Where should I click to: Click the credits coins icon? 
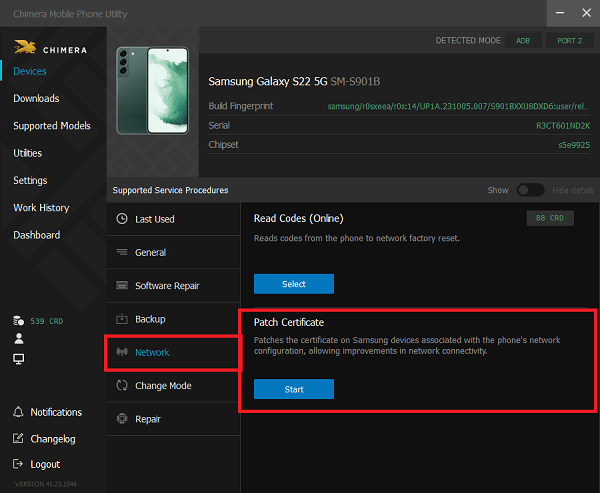18,321
